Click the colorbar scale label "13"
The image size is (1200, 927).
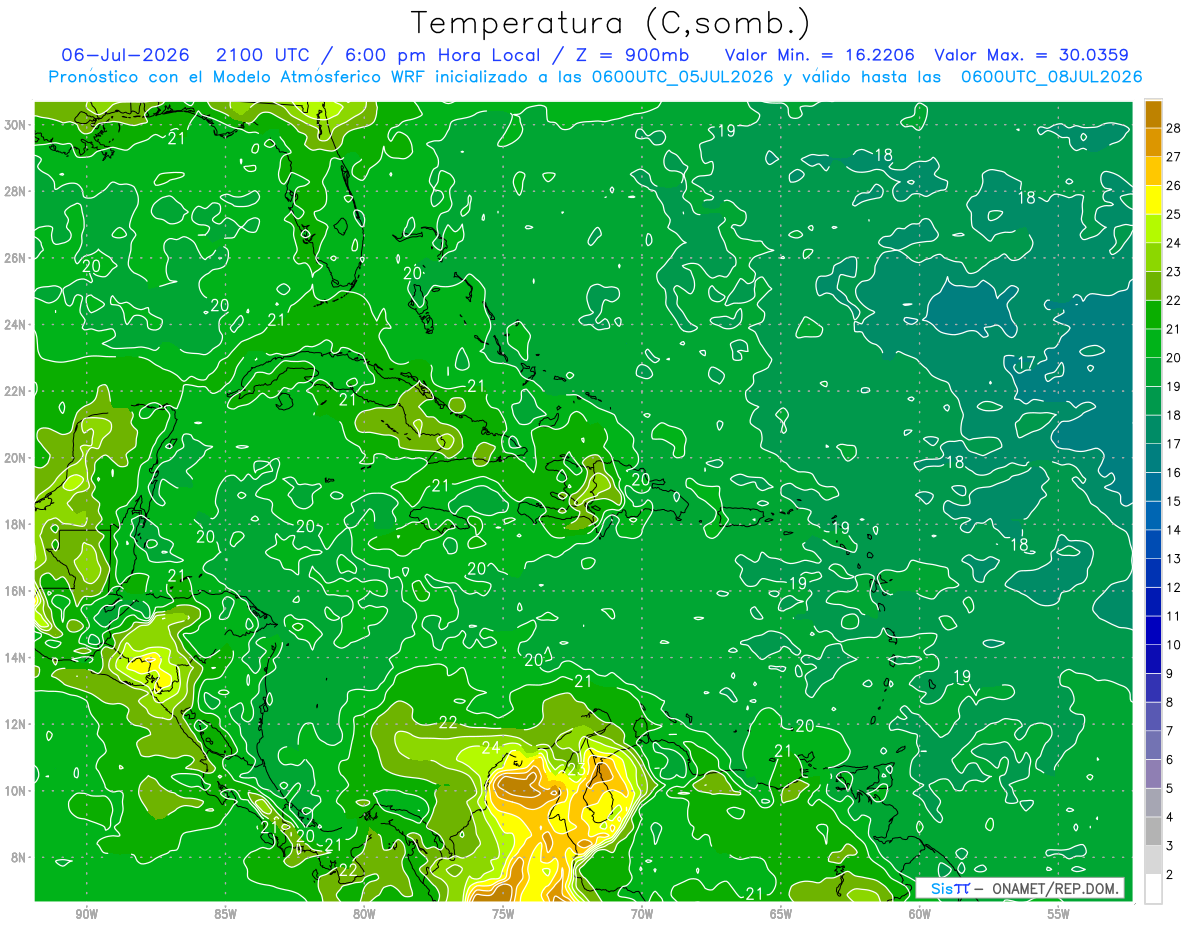(x=1174, y=558)
